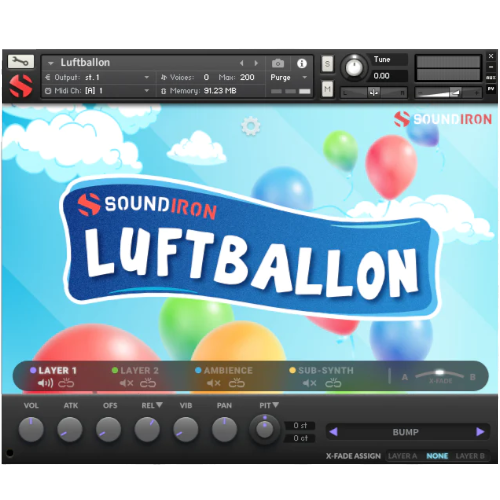Toggle the Sub-Synth link icon
Viewport: 500px width, 500px height.
(x=333, y=383)
